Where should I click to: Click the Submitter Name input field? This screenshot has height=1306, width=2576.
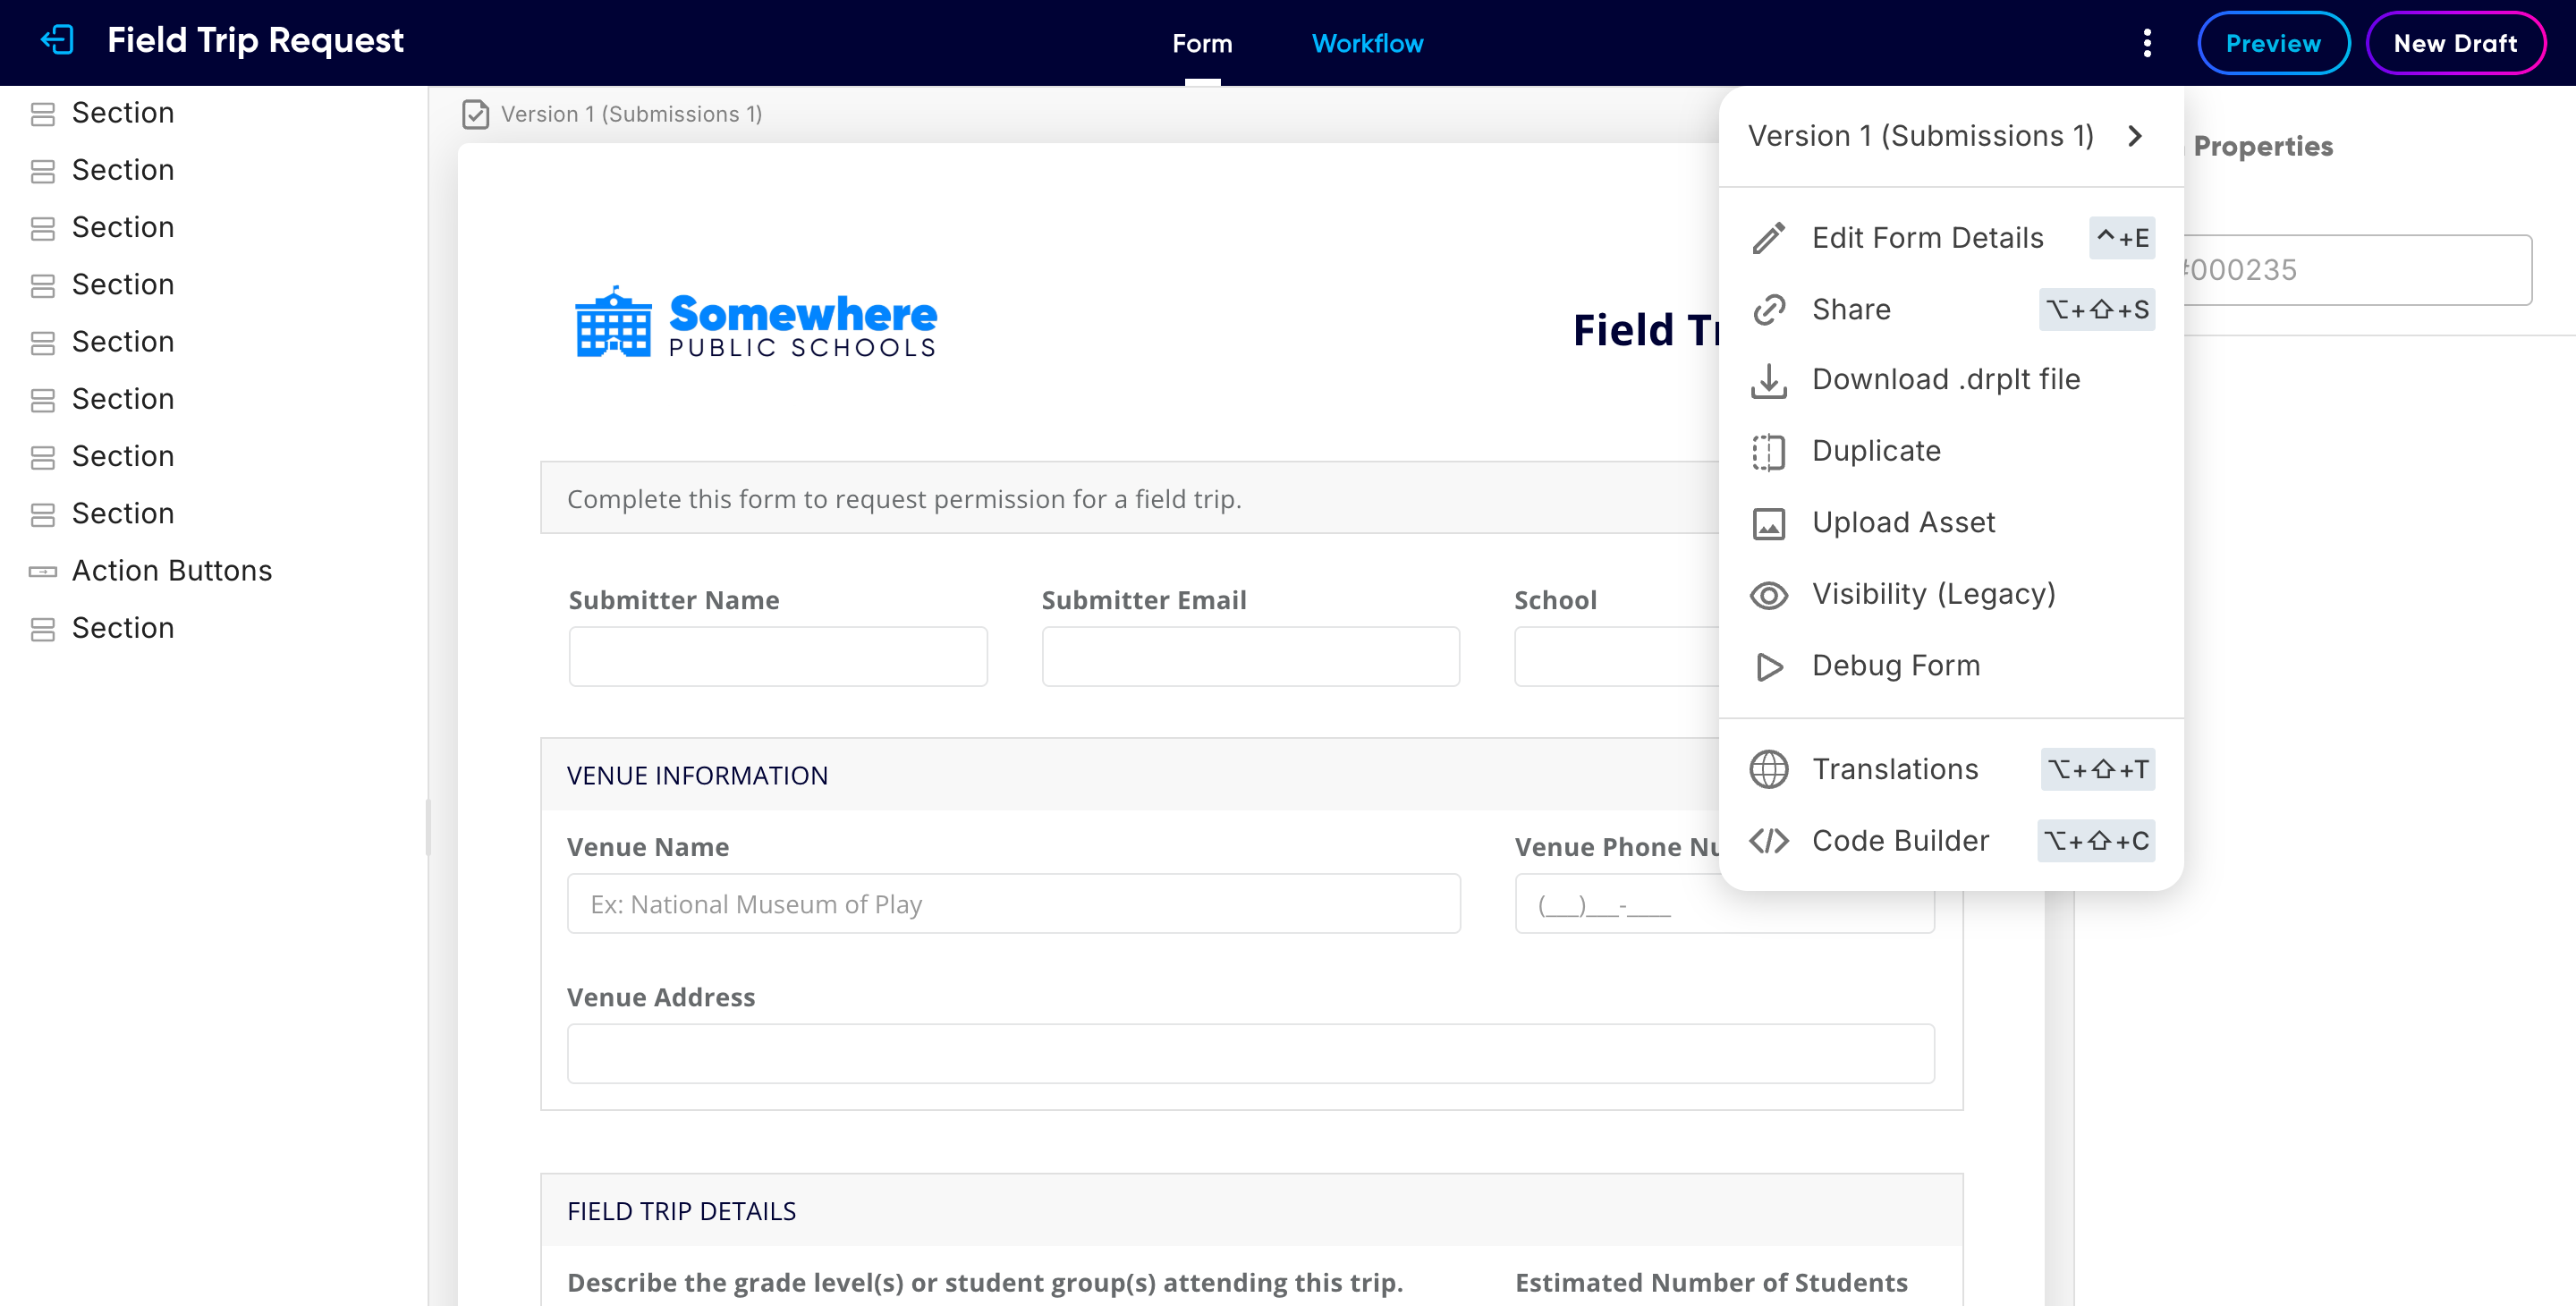(x=778, y=657)
